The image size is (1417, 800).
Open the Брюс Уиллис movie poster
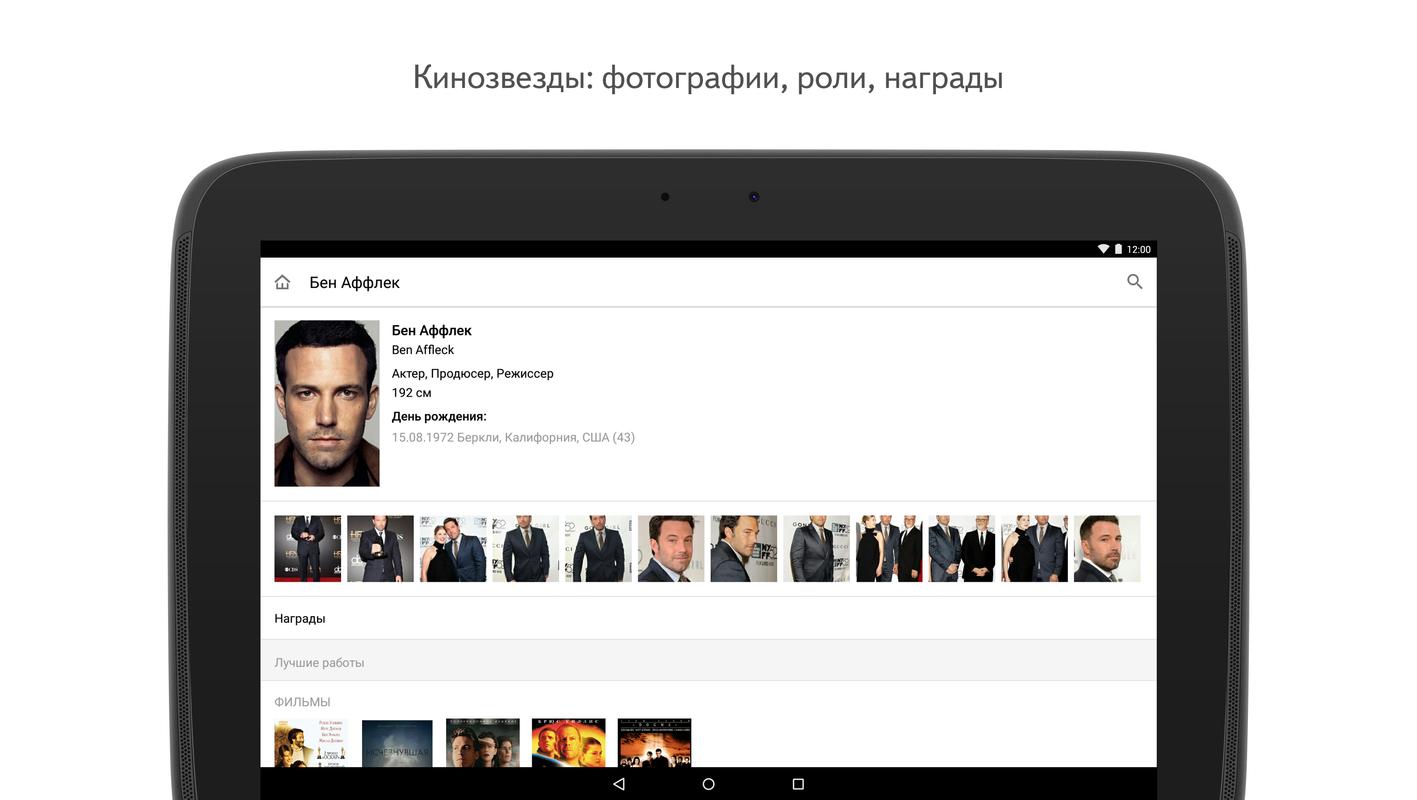(568, 743)
